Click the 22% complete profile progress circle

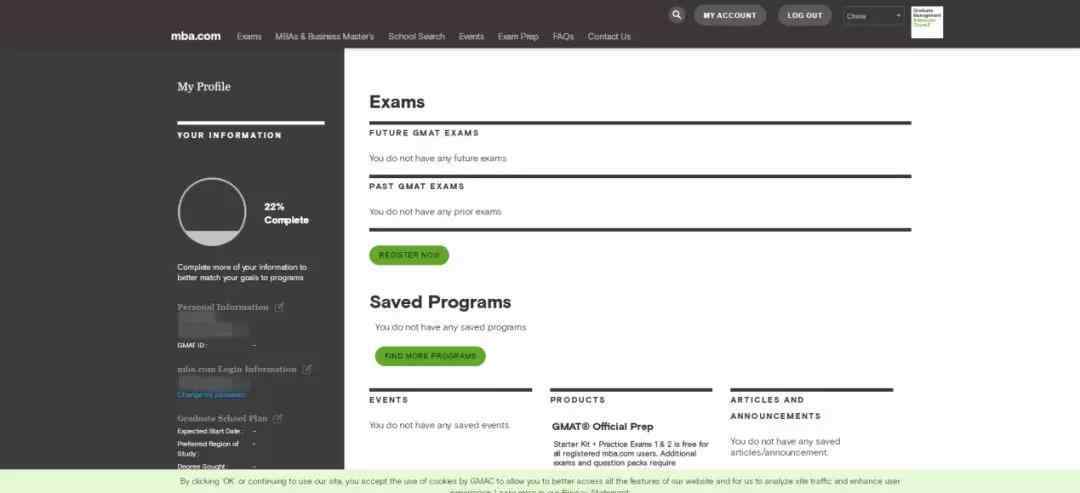coord(212,212)
